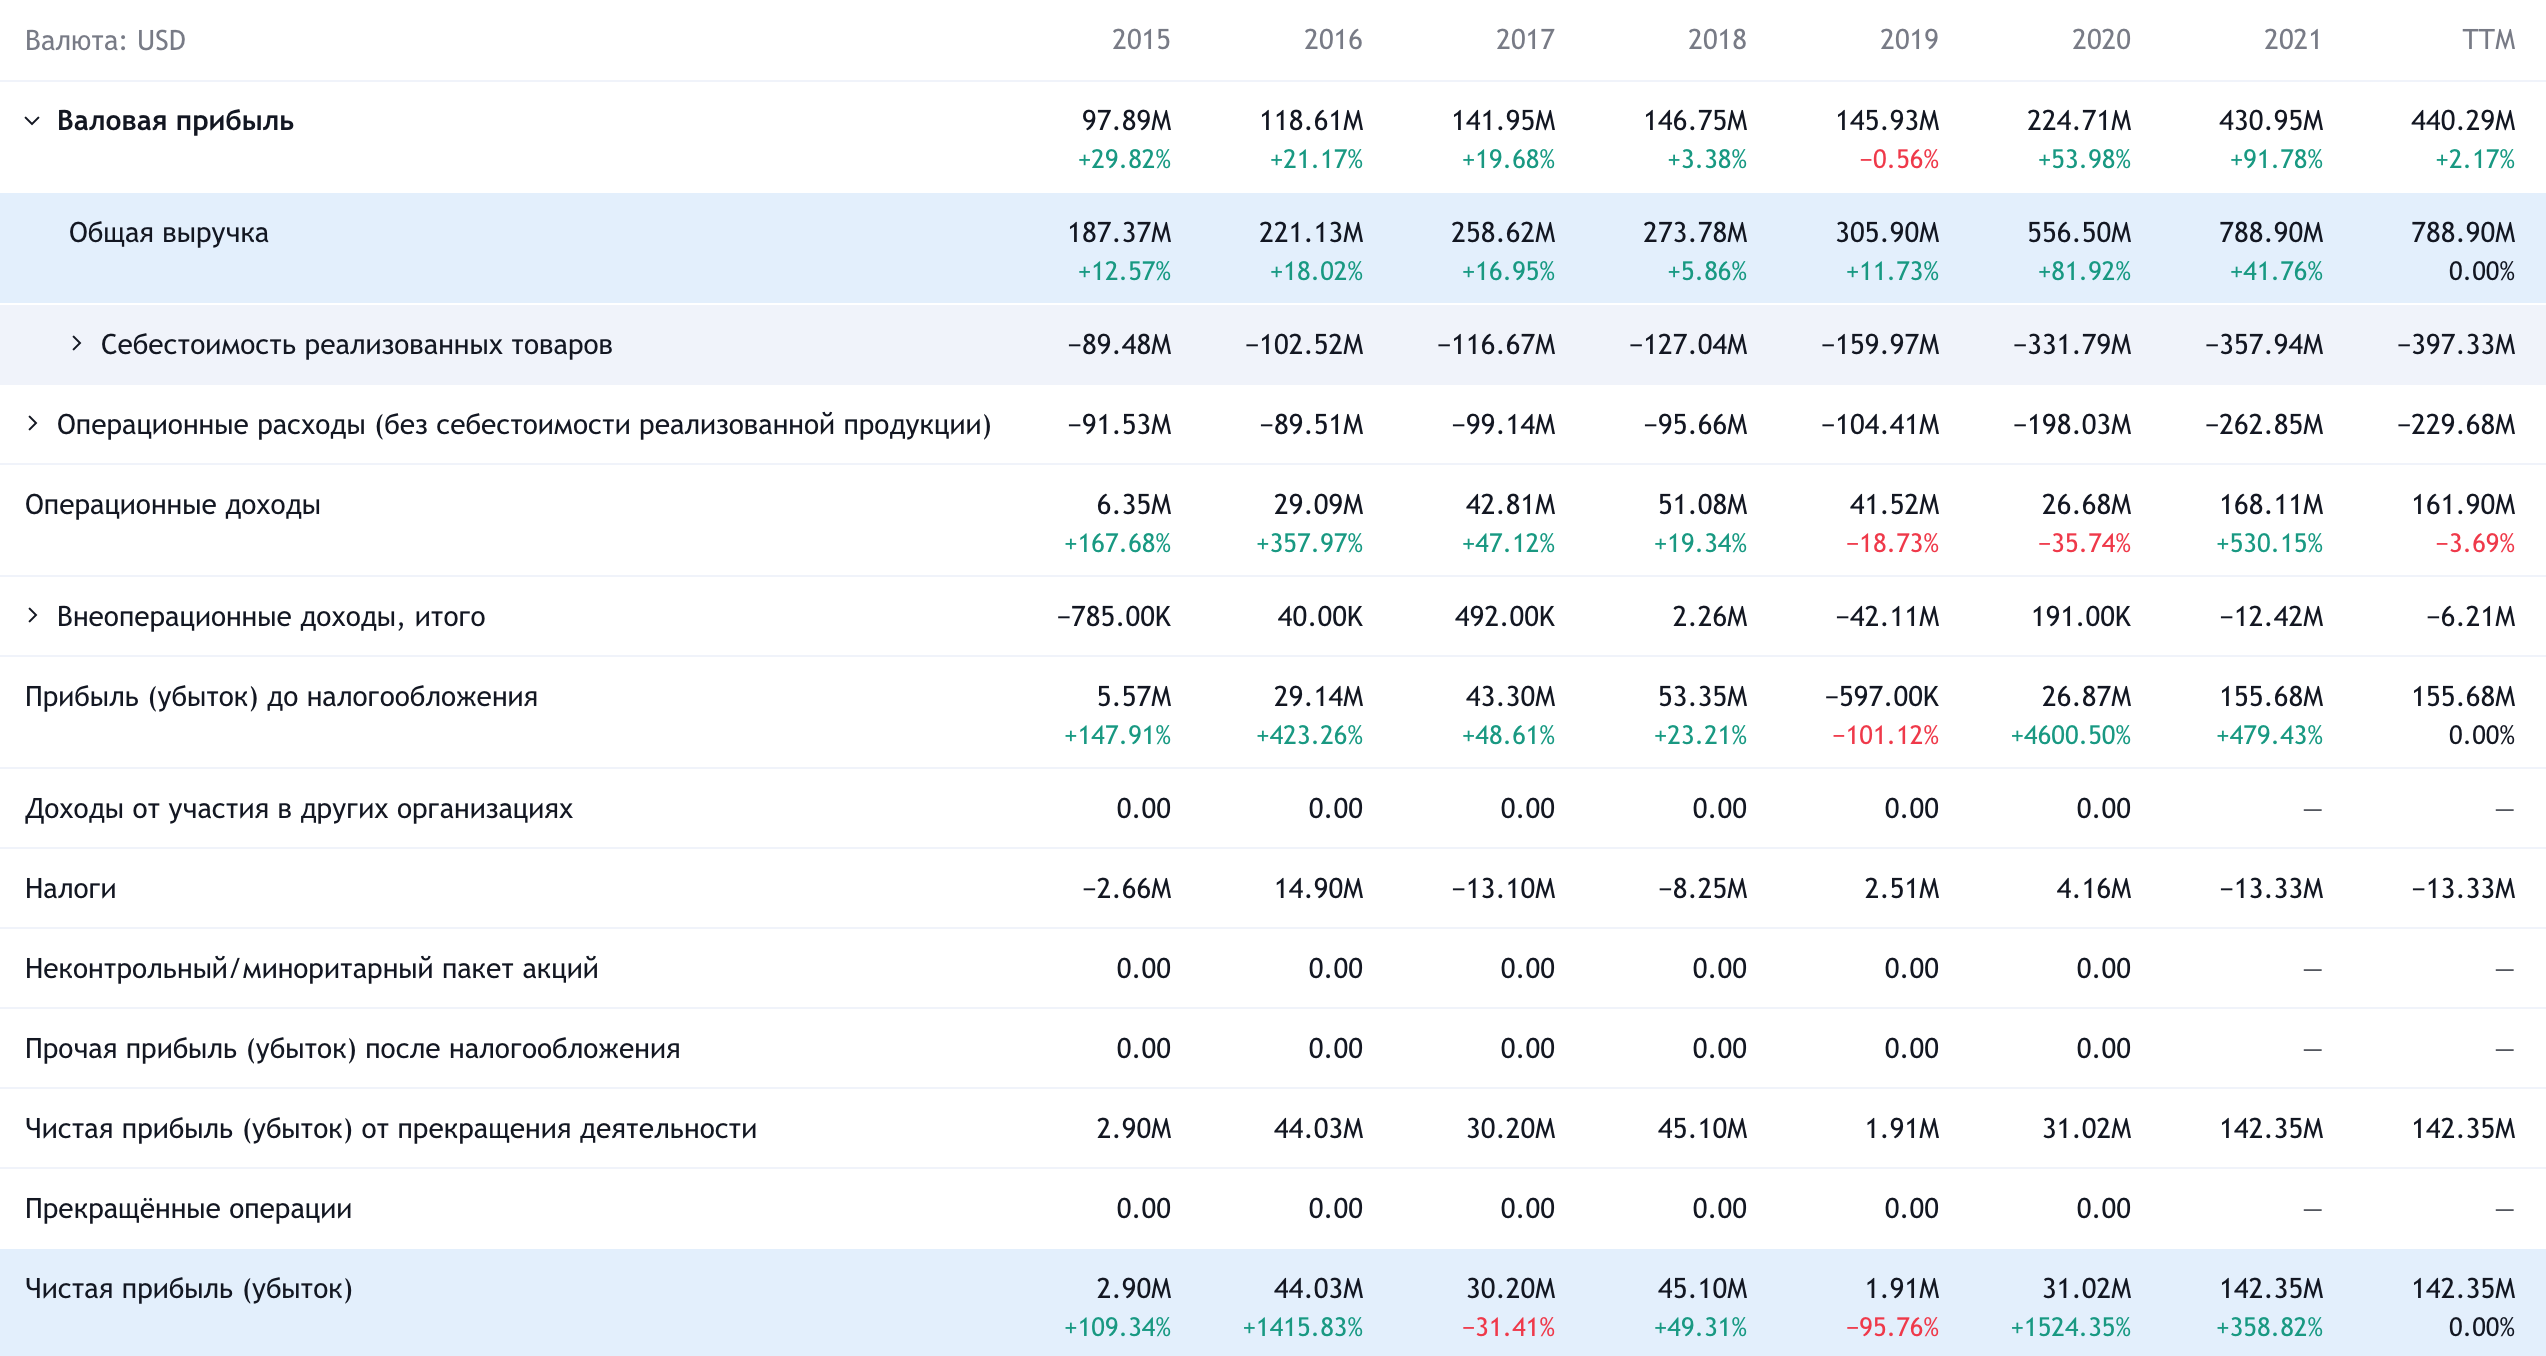This screenshot has height=1356, width=2546.
Task: Click cost of goods value −89.48M
Action: pyautogui.click(x=1119, y=345)
